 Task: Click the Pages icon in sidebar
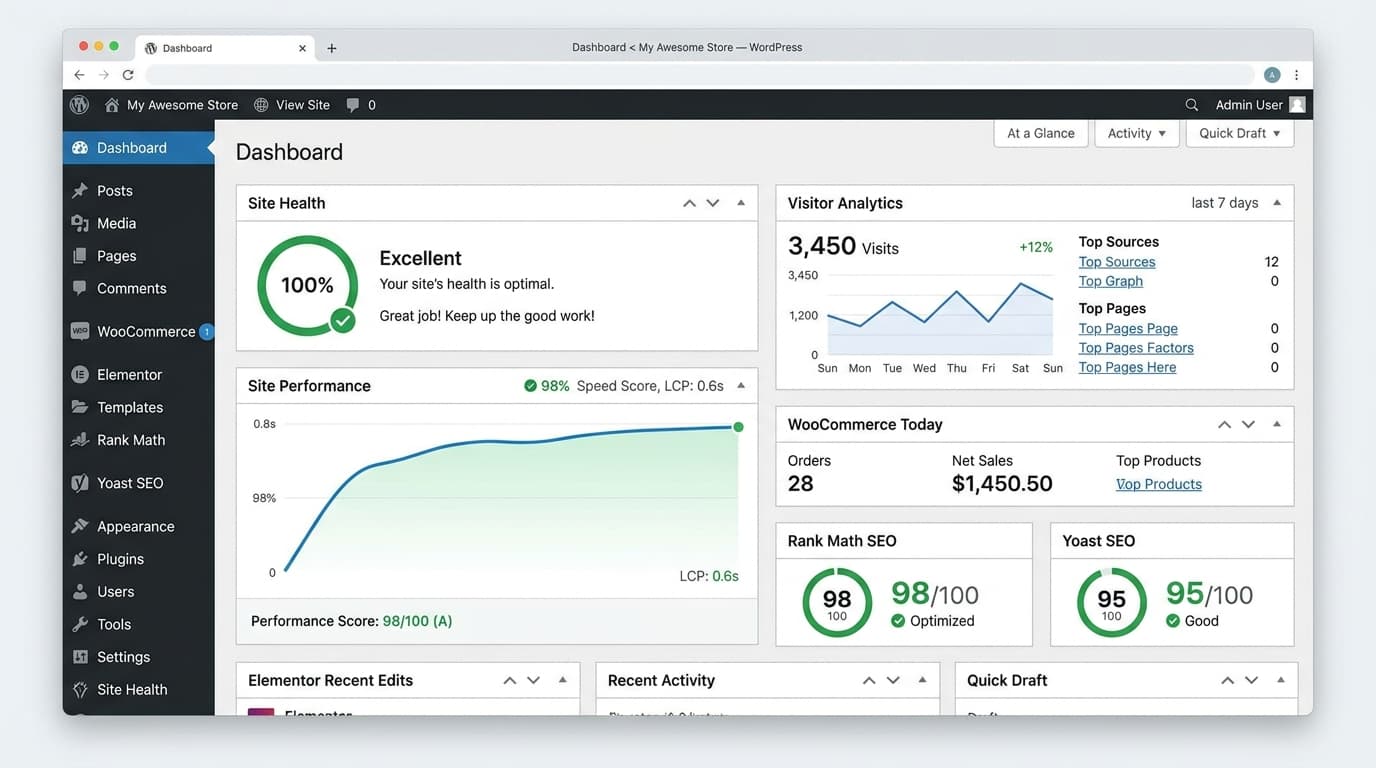tap(80, 256)
